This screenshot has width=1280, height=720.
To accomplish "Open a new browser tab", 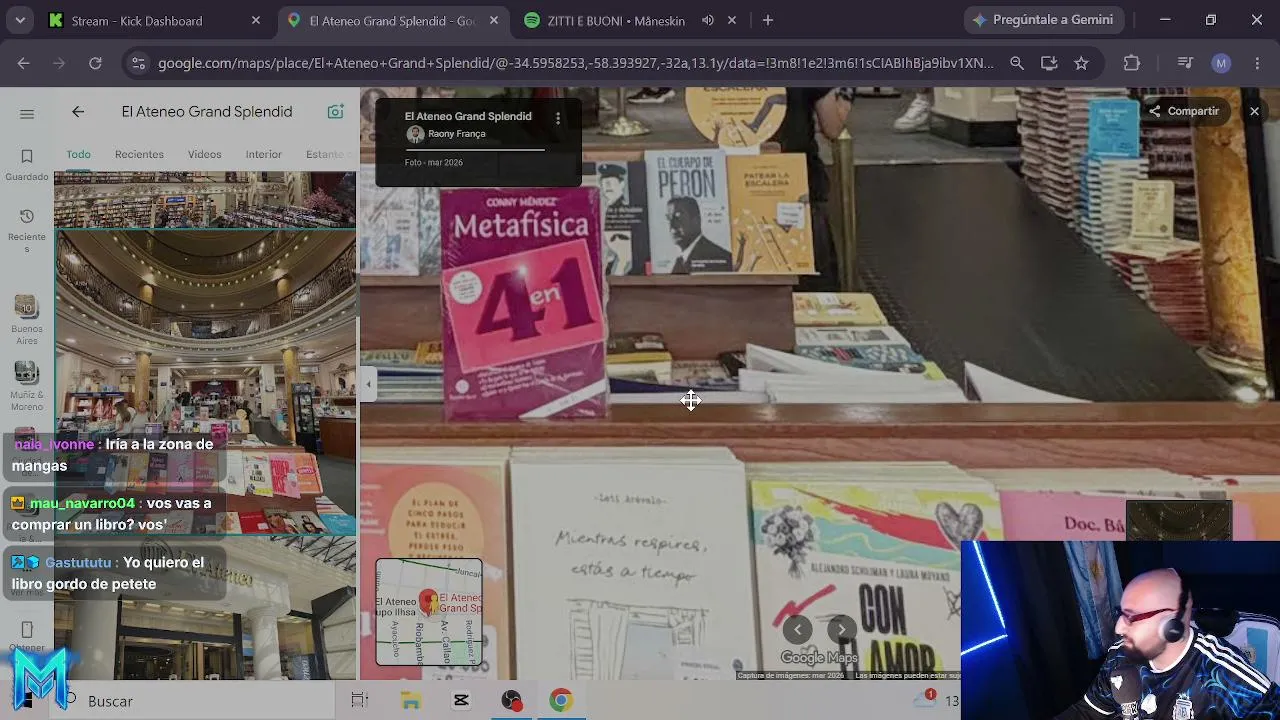I will 768,20.
